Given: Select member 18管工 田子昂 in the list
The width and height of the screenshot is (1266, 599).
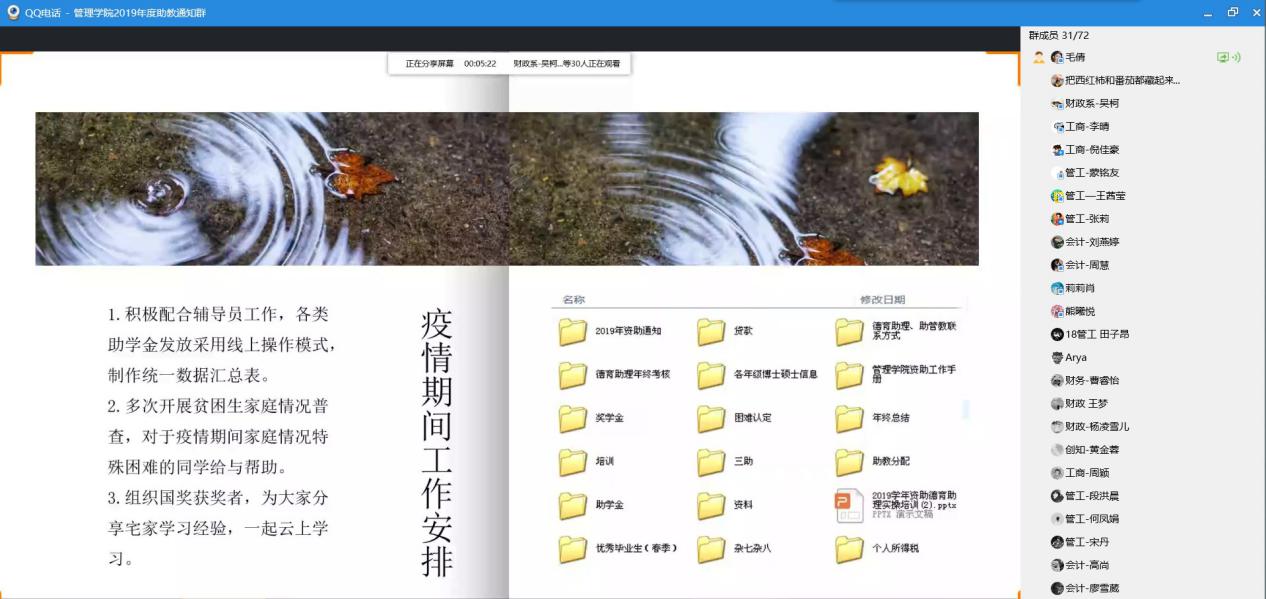Looking at the screenshot, I should pyautogui.click(x=1096, y=334).
